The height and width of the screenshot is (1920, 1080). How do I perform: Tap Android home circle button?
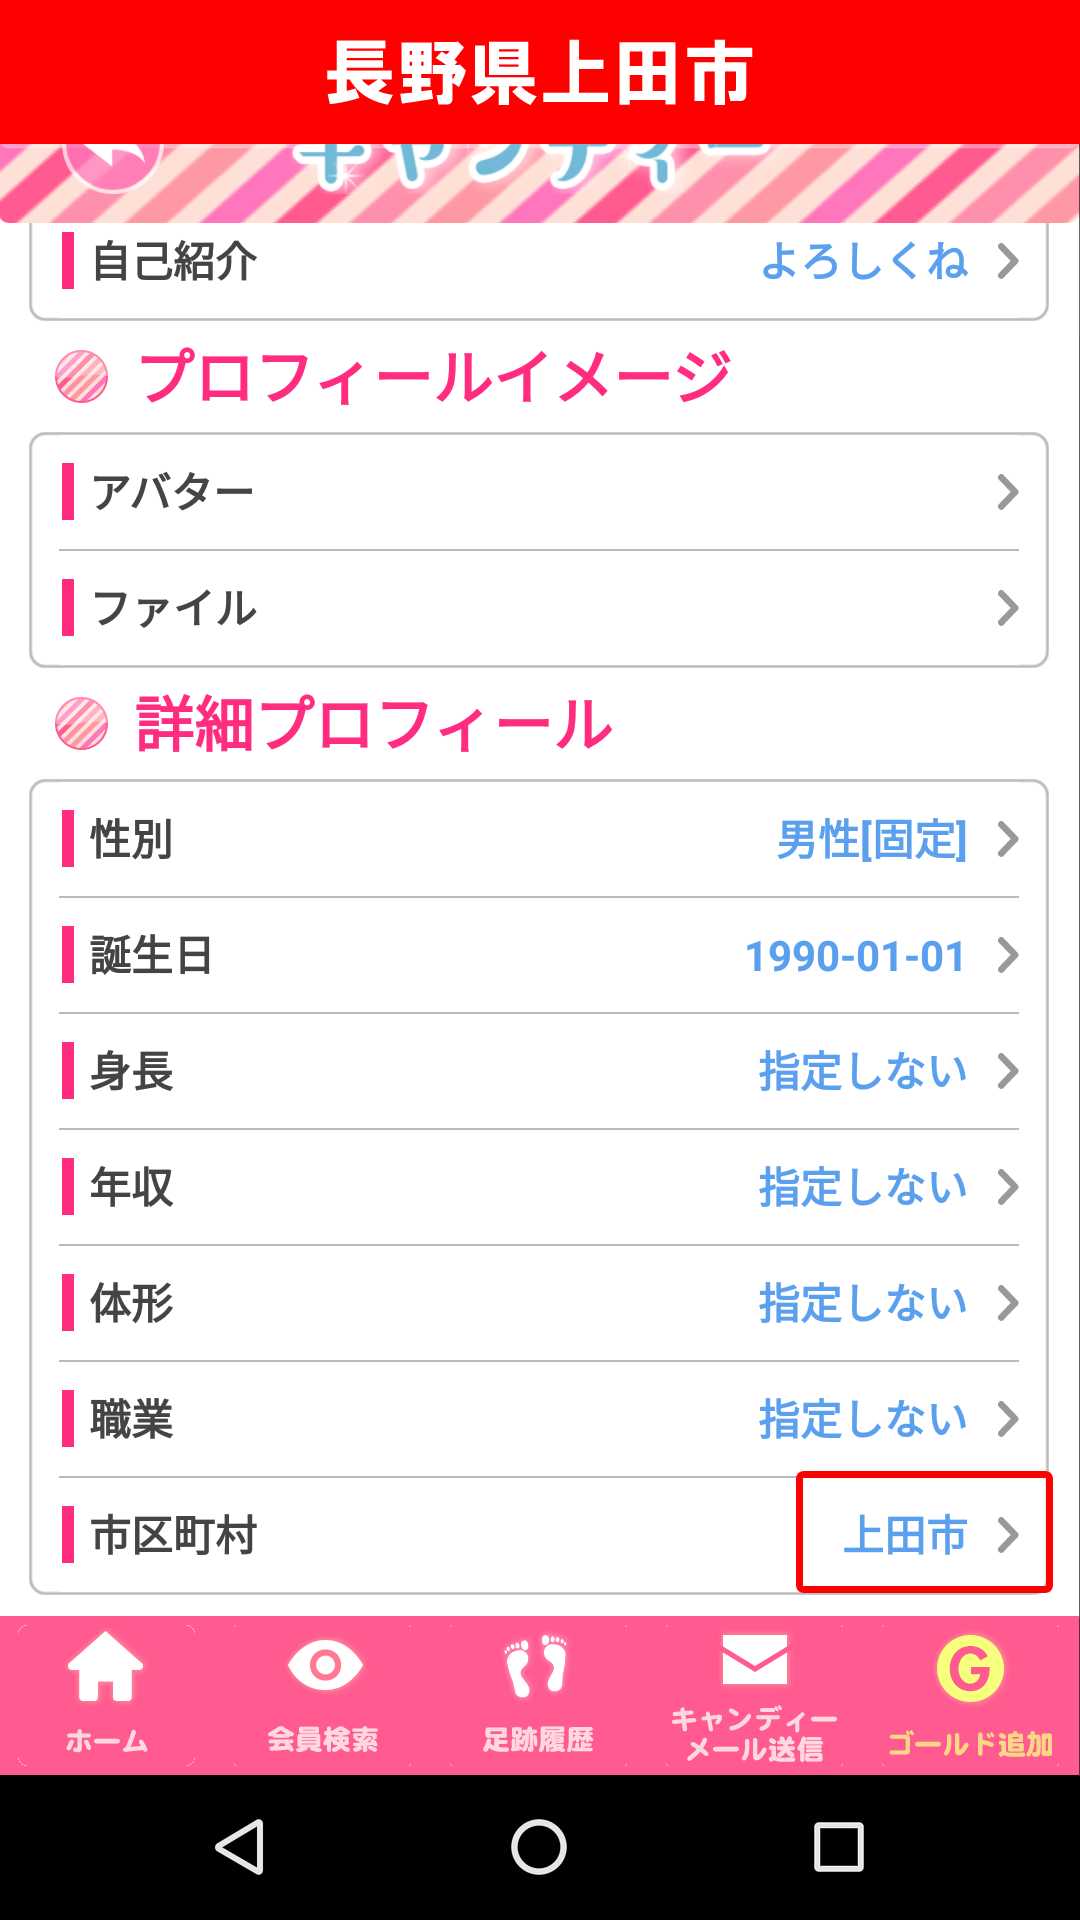point(539,1846)
